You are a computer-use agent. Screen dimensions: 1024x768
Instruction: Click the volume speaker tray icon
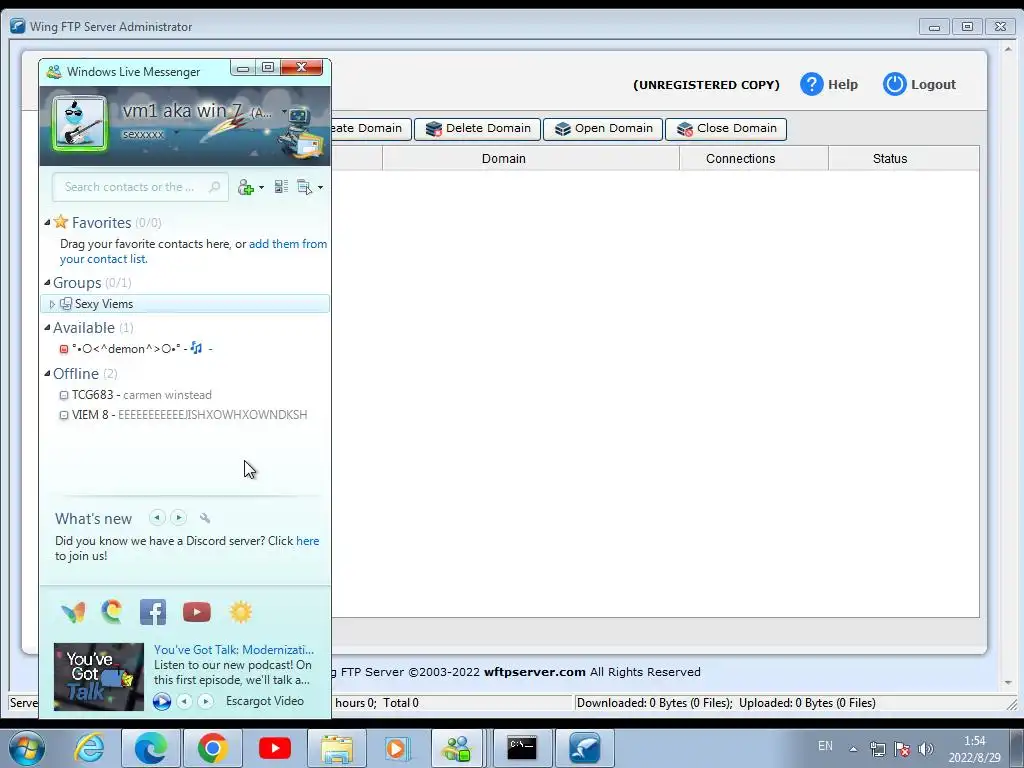point(925,749)
